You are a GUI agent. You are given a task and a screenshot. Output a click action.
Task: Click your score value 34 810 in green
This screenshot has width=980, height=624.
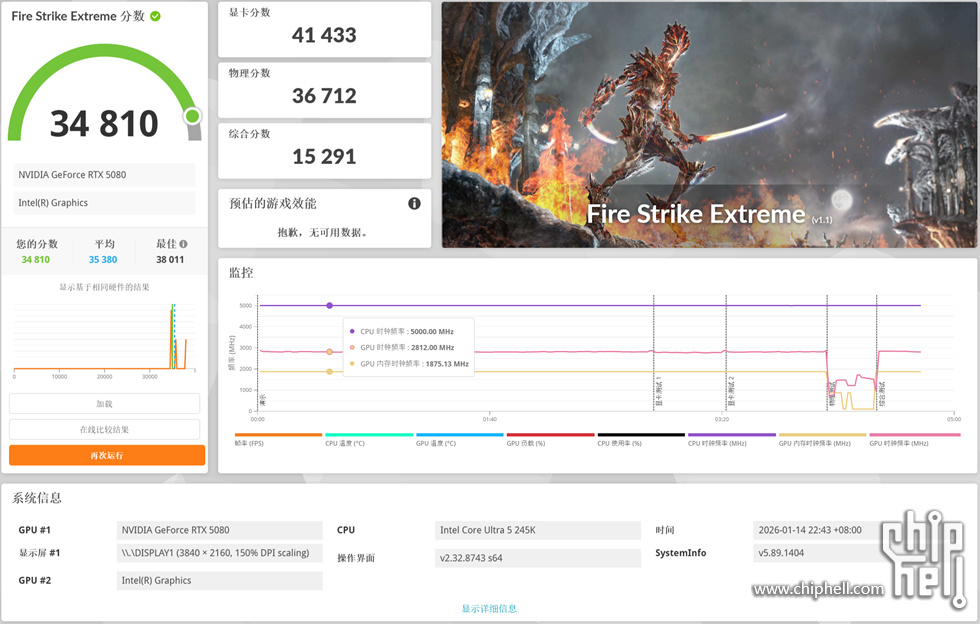pyautogui.click(x=36, y=259)
